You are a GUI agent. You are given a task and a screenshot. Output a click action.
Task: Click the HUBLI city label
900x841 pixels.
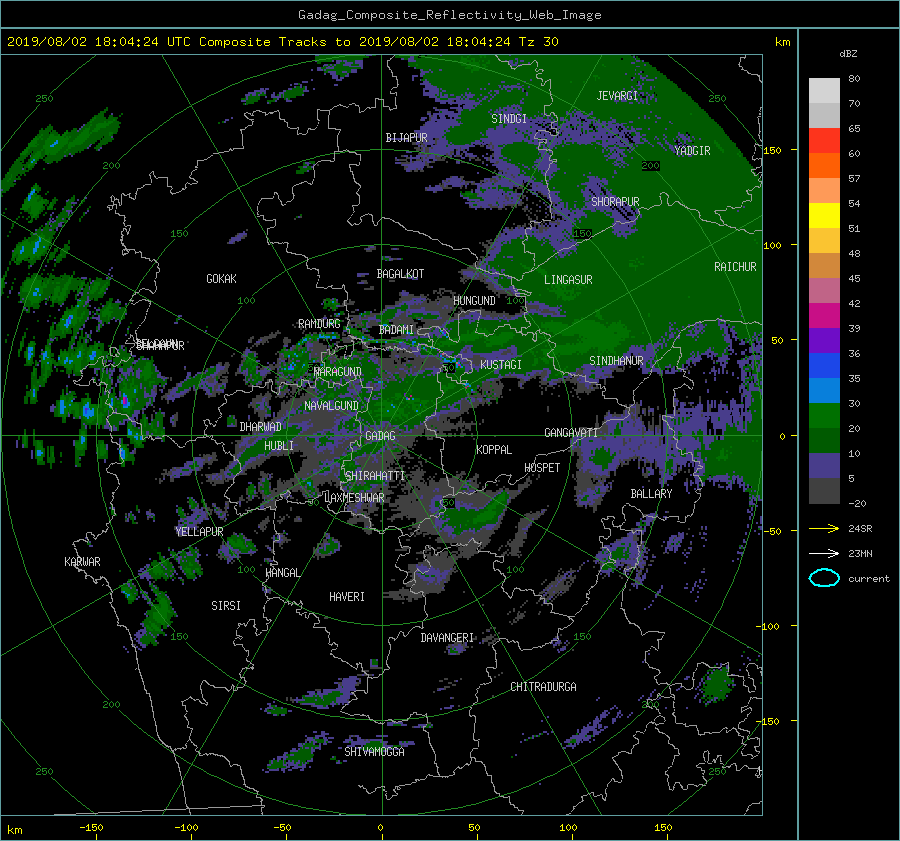pyautogui.click(x=279, y=446)
